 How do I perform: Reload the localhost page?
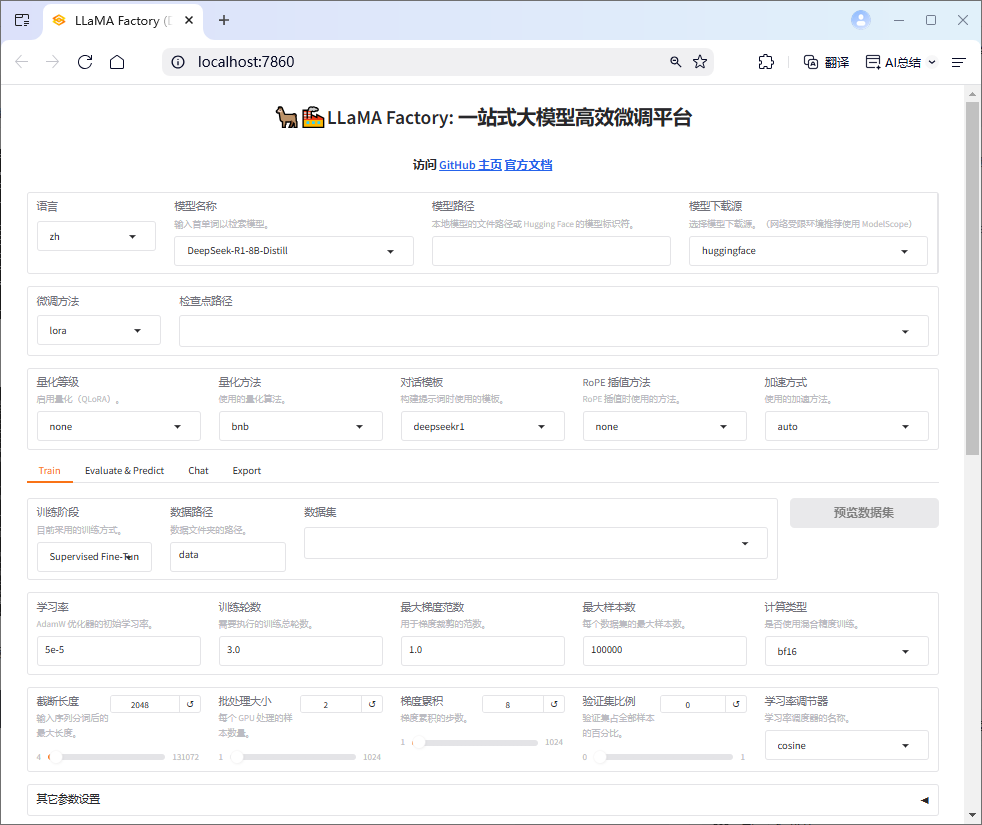click(85, 61)
